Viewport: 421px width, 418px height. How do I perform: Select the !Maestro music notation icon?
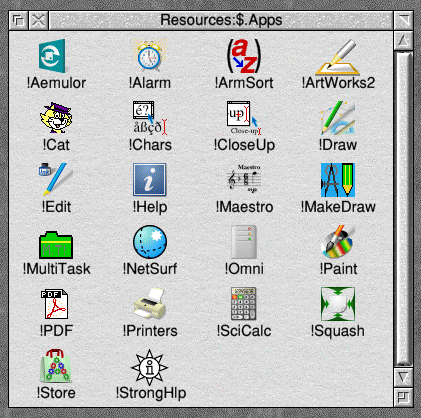point(244,179)
